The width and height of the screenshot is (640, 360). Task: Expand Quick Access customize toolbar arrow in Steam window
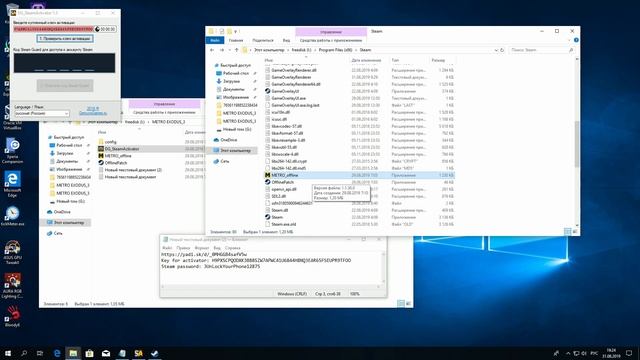[236, 31]
